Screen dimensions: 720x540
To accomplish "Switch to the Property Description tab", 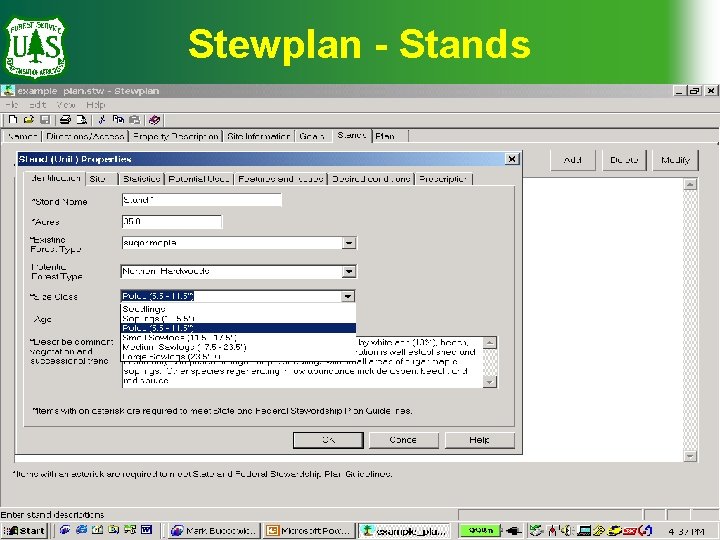I will [175, 136].
